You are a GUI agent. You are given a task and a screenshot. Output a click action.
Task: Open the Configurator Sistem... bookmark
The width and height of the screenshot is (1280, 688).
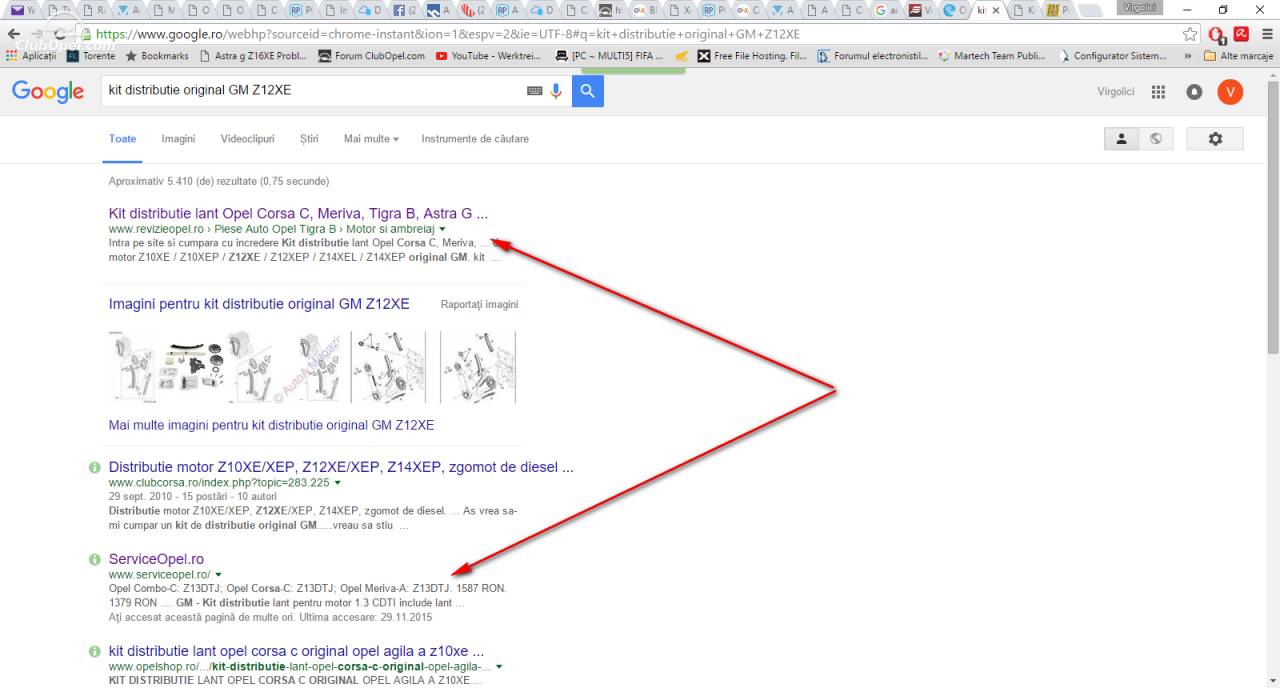[1111, 56]
